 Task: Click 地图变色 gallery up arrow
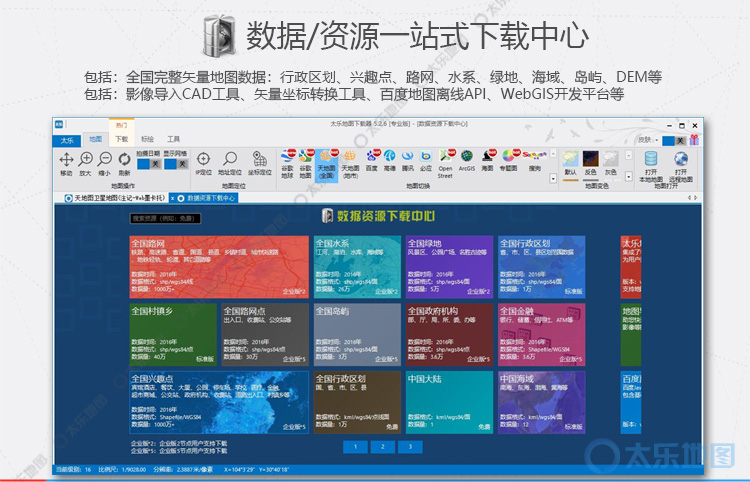[x=629, y=155]
